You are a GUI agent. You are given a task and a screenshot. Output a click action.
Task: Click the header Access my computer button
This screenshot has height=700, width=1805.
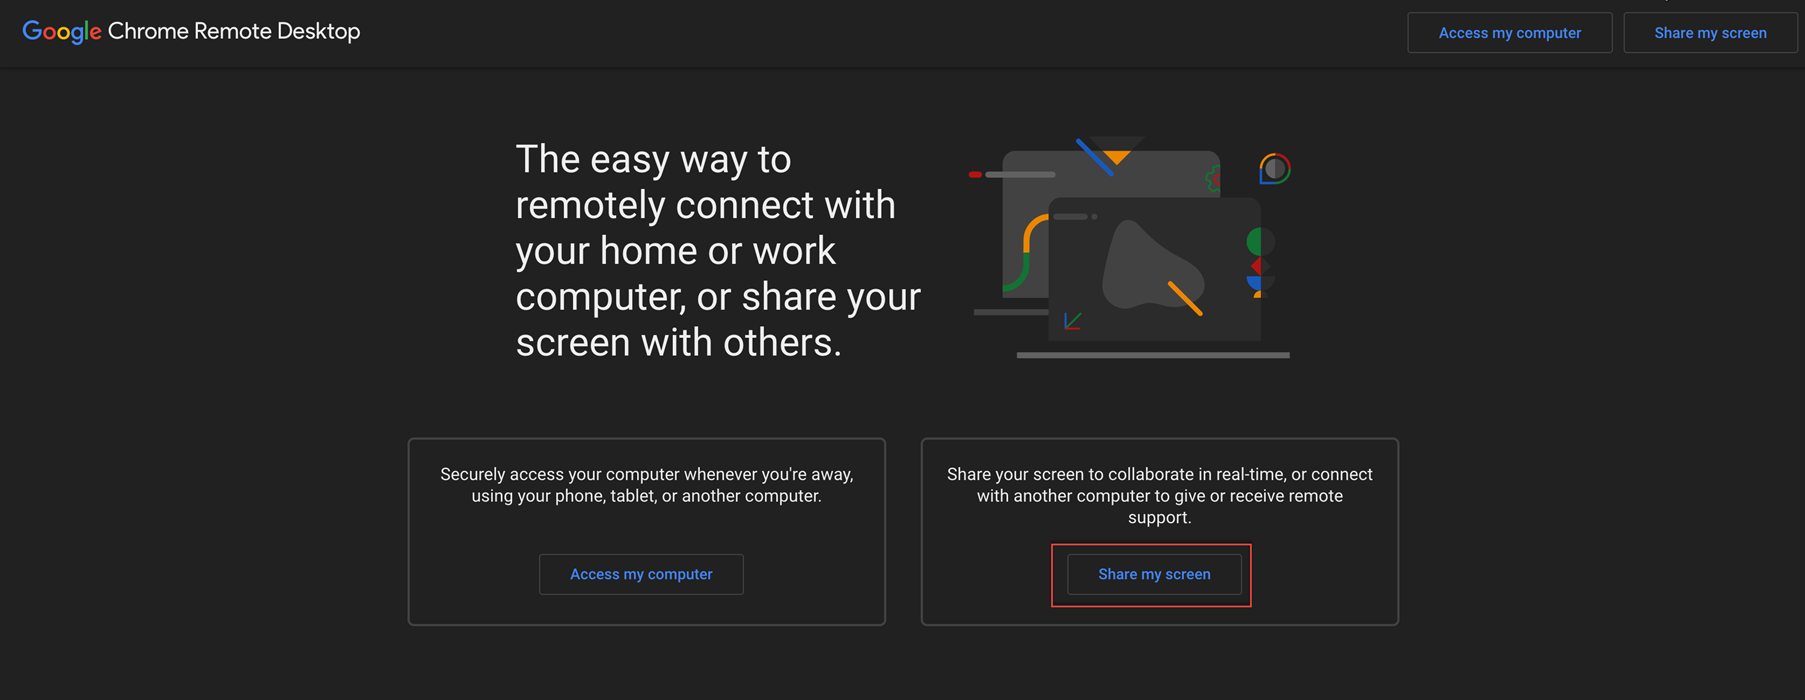click(x=1509, y=33)
